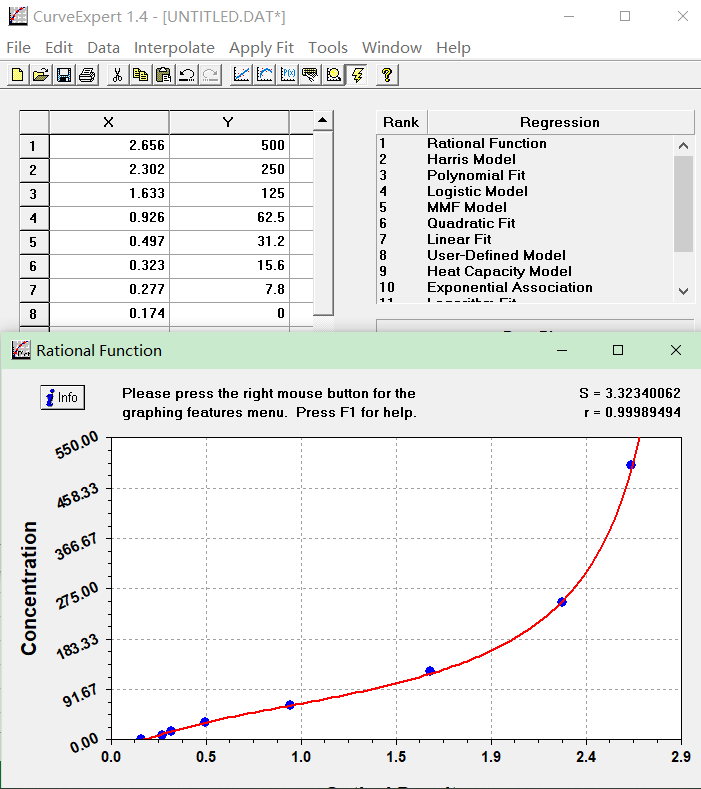This screenshot has height=789, width=701.
Task: Open help with the question mark icon
Action: [387, 75]
